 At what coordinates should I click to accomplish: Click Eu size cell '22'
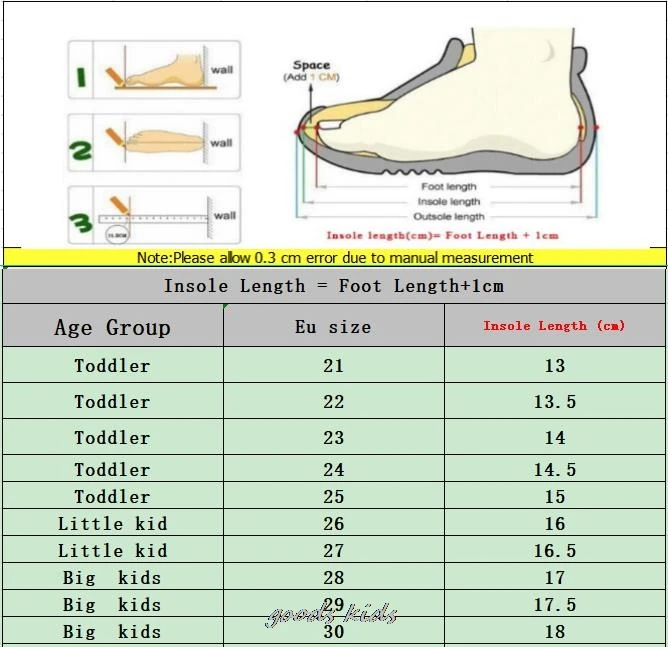334,401
